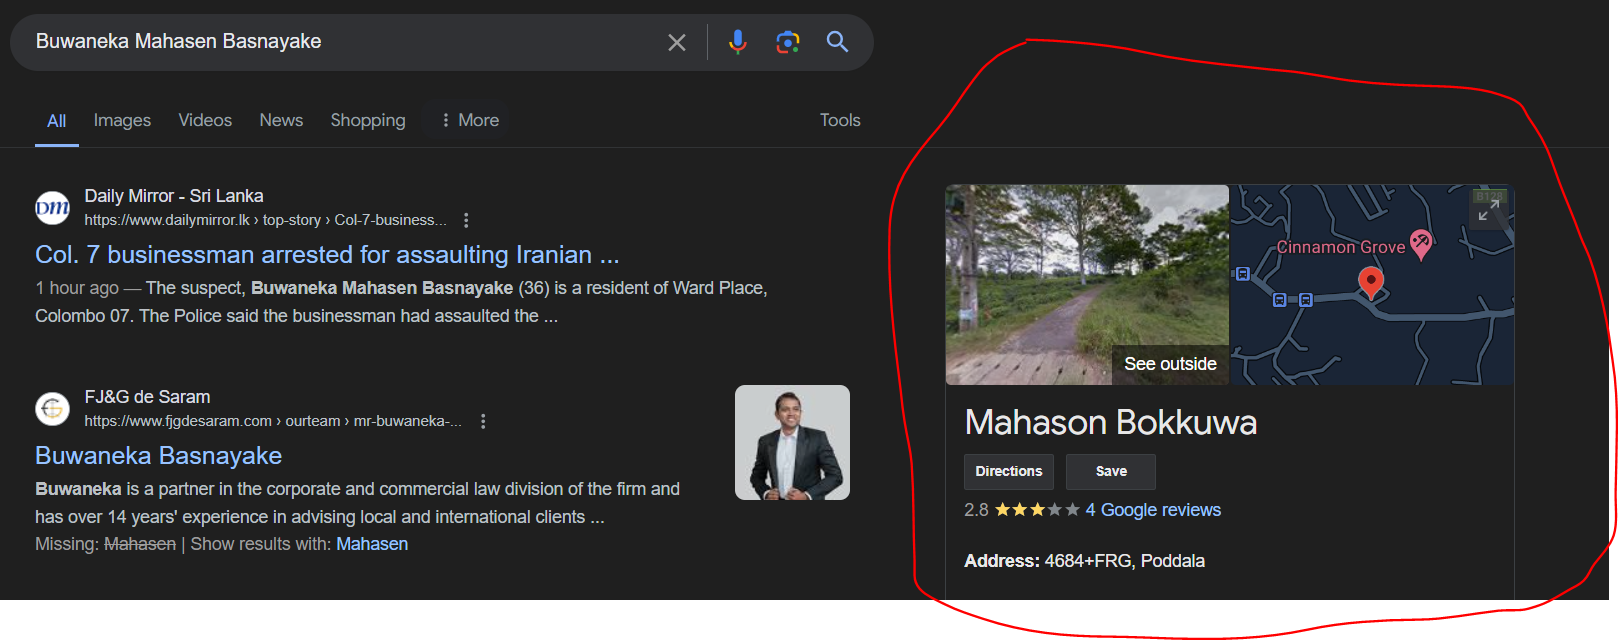Click the red location pin on map
This screenshot has height=640, width=1618.
(1371, 283)
